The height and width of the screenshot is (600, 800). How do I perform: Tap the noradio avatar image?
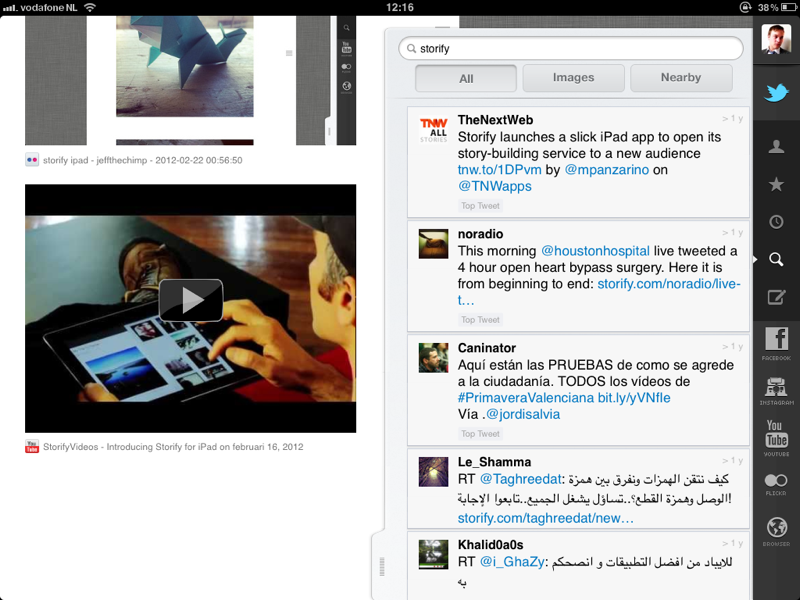coord(433,243)
